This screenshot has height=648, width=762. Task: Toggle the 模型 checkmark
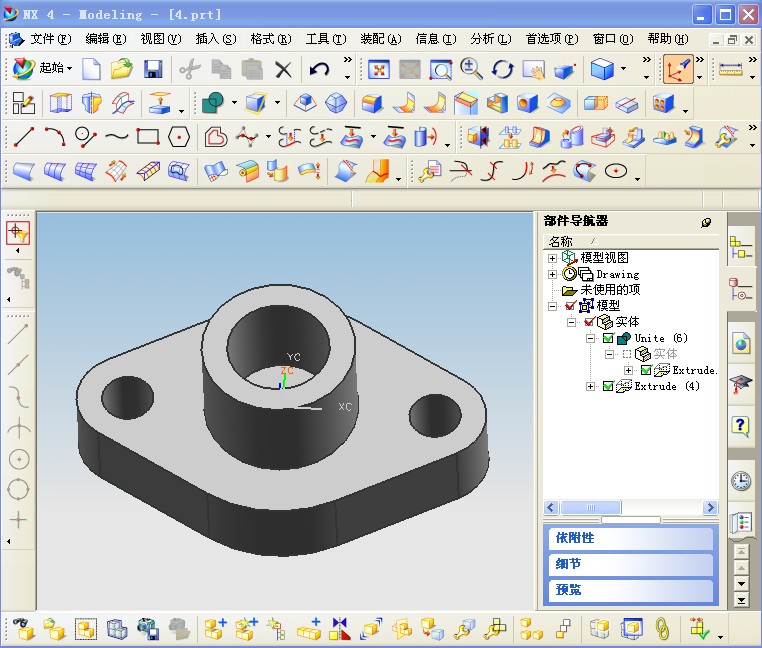click(571, 306)
